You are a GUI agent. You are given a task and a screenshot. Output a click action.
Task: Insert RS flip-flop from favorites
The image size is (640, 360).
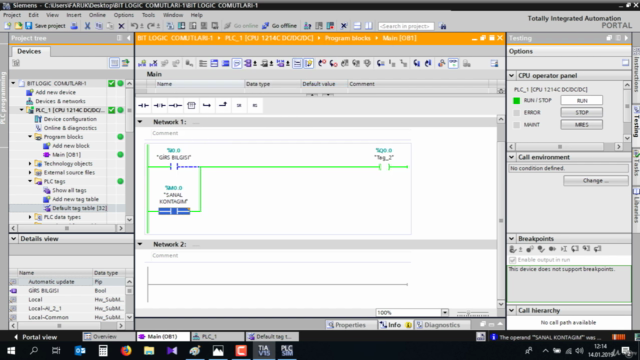tap(255, 105)
